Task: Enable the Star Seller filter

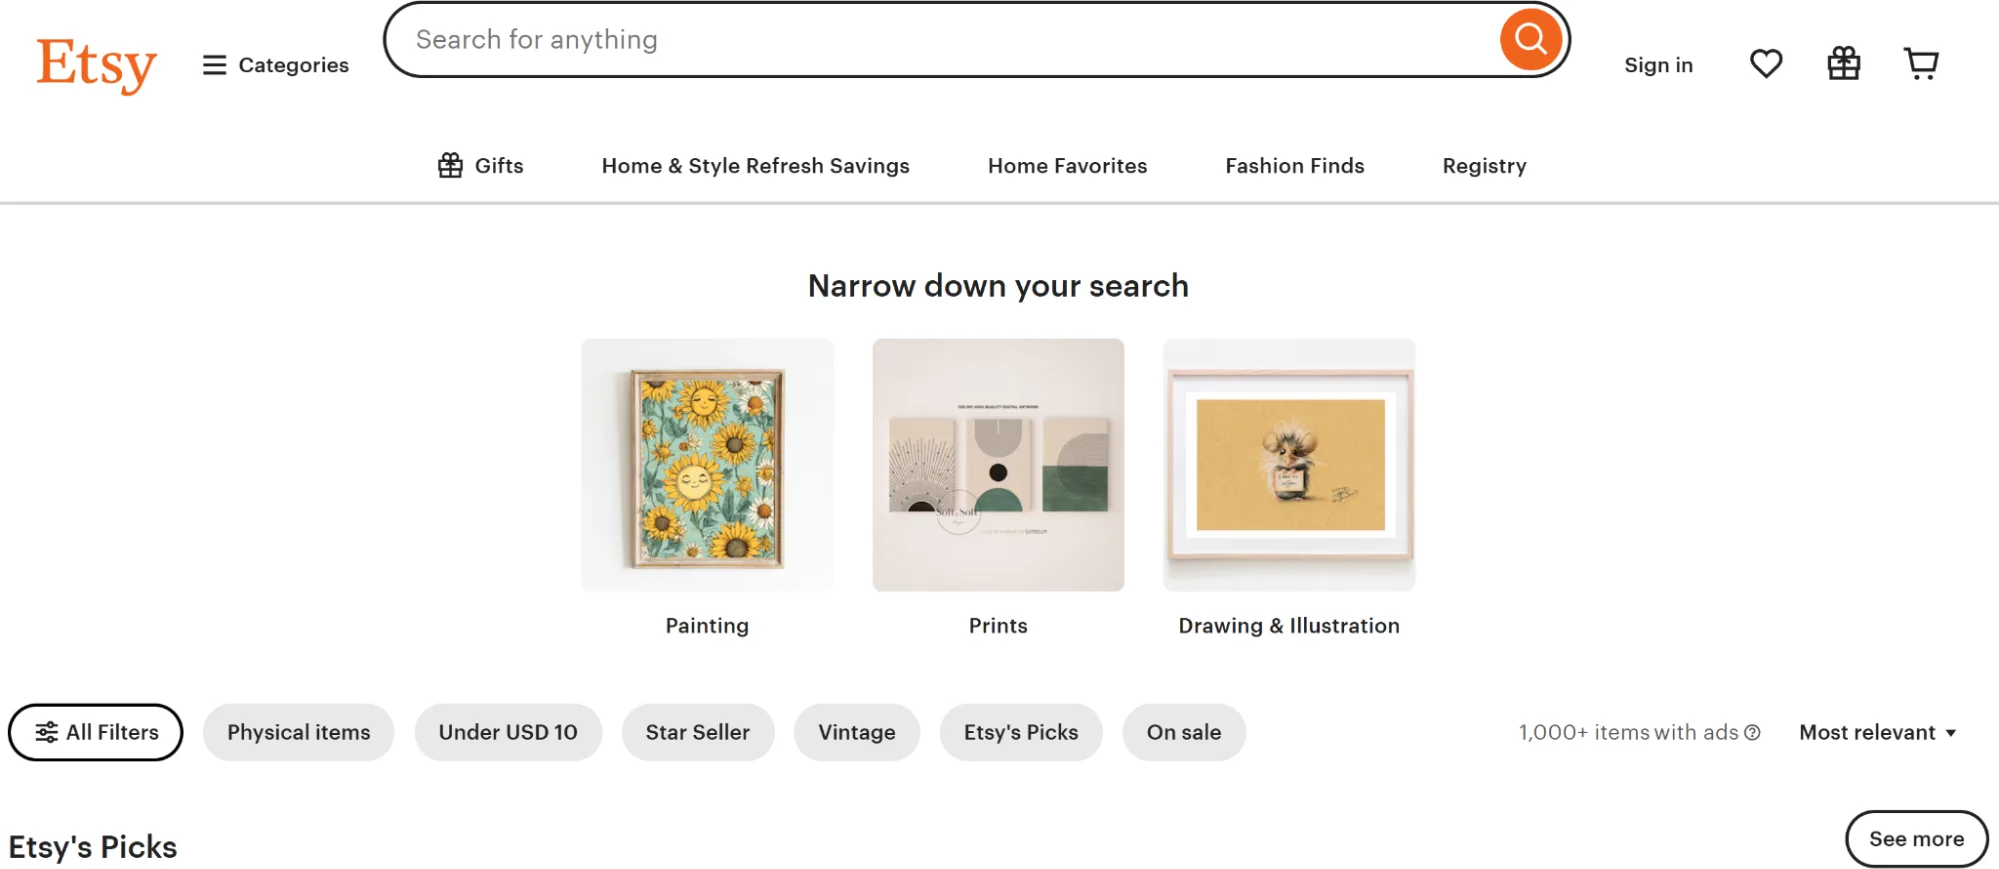Action: click(697, 732)
